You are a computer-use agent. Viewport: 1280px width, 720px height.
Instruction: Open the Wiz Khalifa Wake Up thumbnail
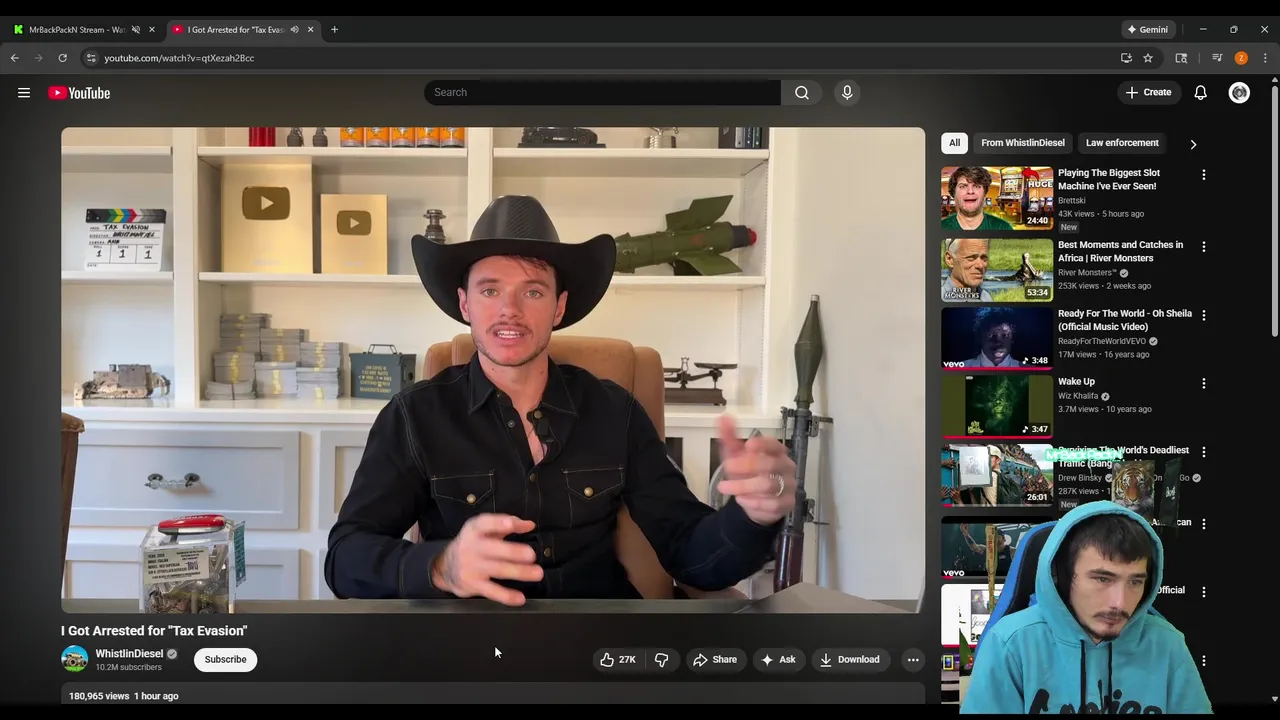click(x=997, y=407)
